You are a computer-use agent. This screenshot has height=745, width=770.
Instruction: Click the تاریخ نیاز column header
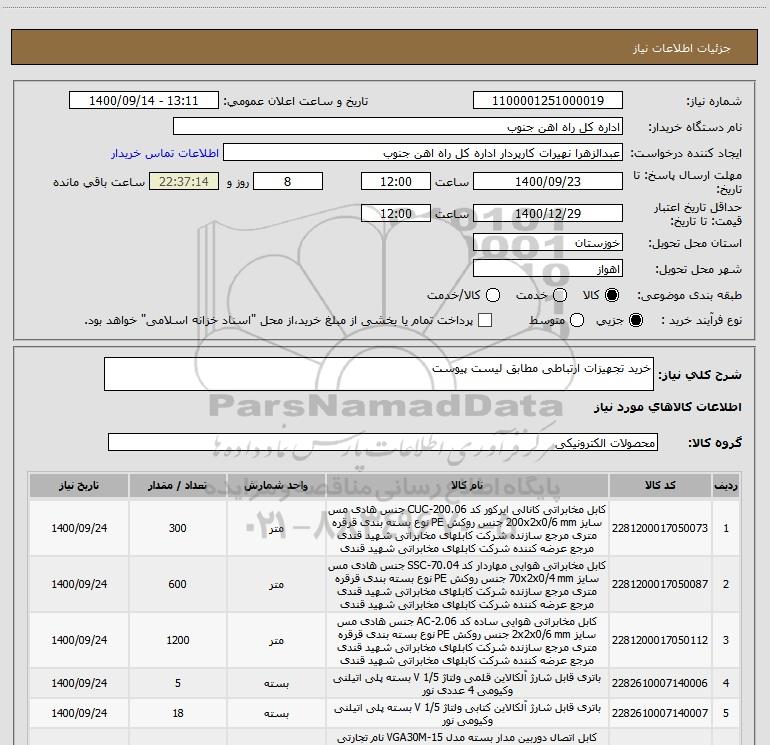click(79, 485)
